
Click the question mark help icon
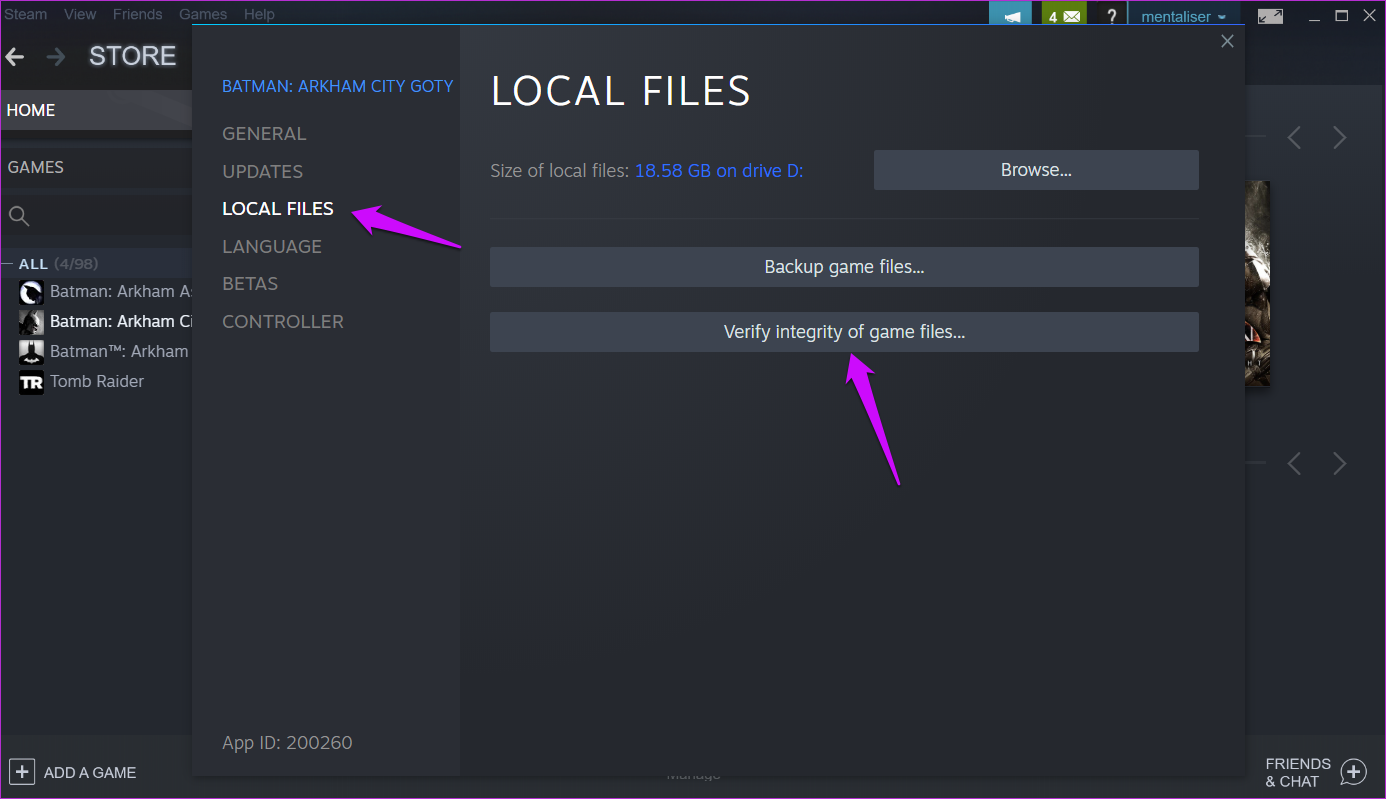[1111, 16]
